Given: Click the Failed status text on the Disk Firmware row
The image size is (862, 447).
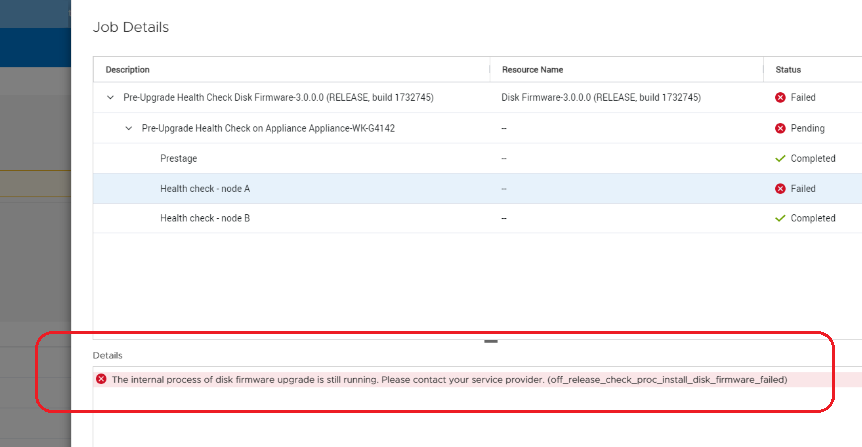Looking at the screenshot, I should 803,97.
